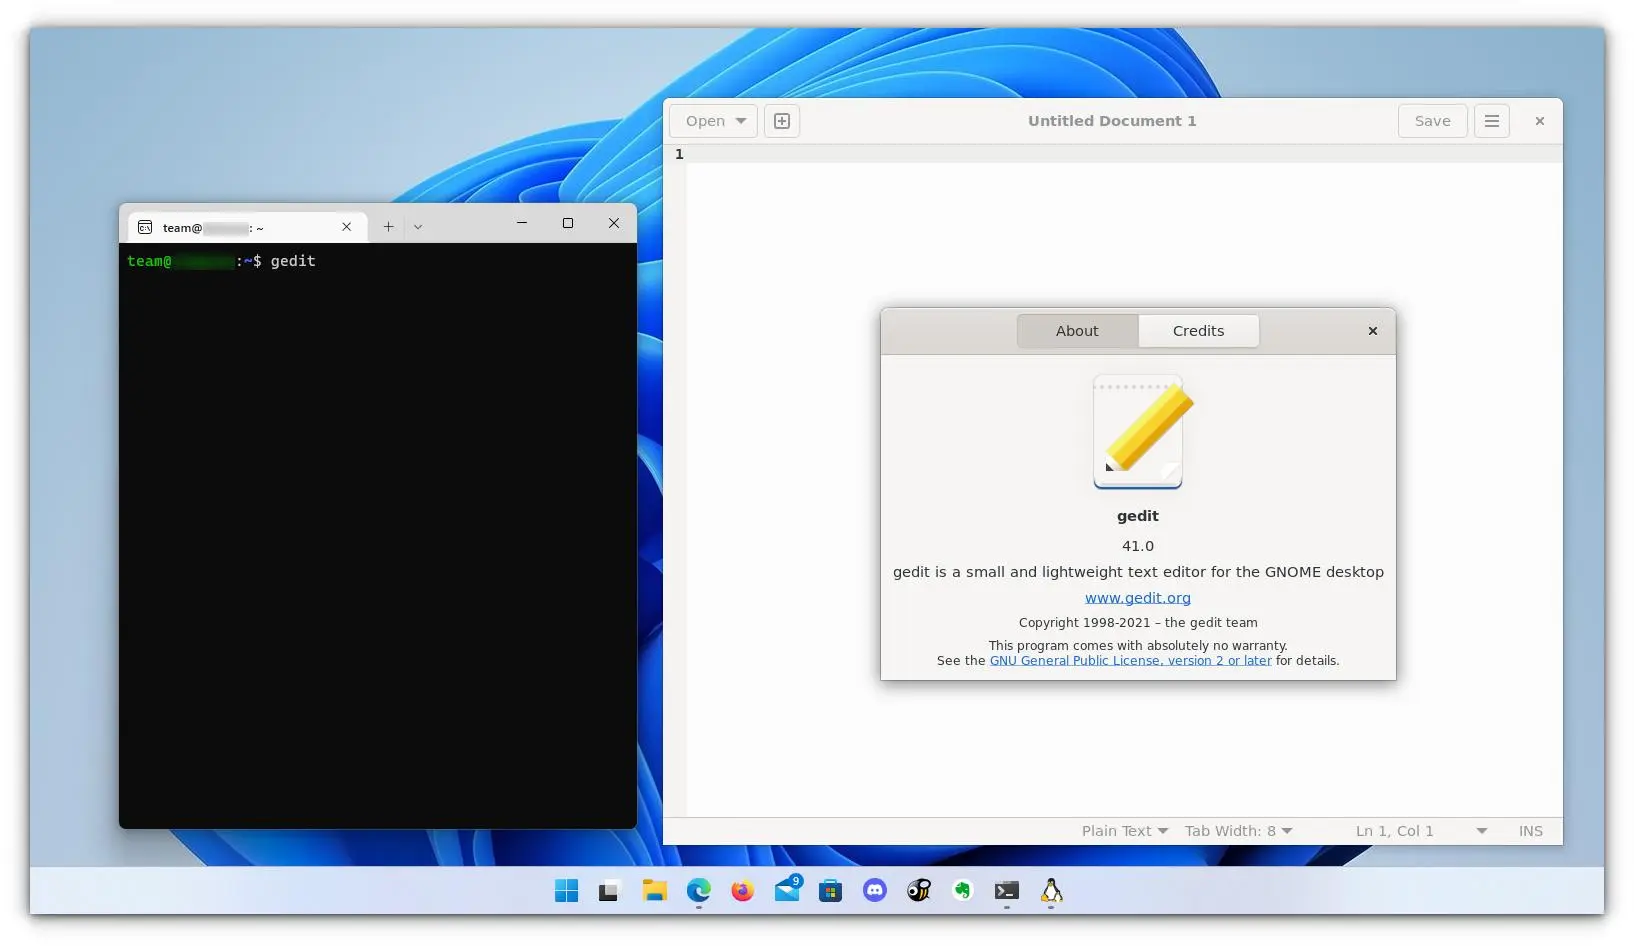
Task: Open Microsoft Edge from the taskbar
Action: point(699,890)
